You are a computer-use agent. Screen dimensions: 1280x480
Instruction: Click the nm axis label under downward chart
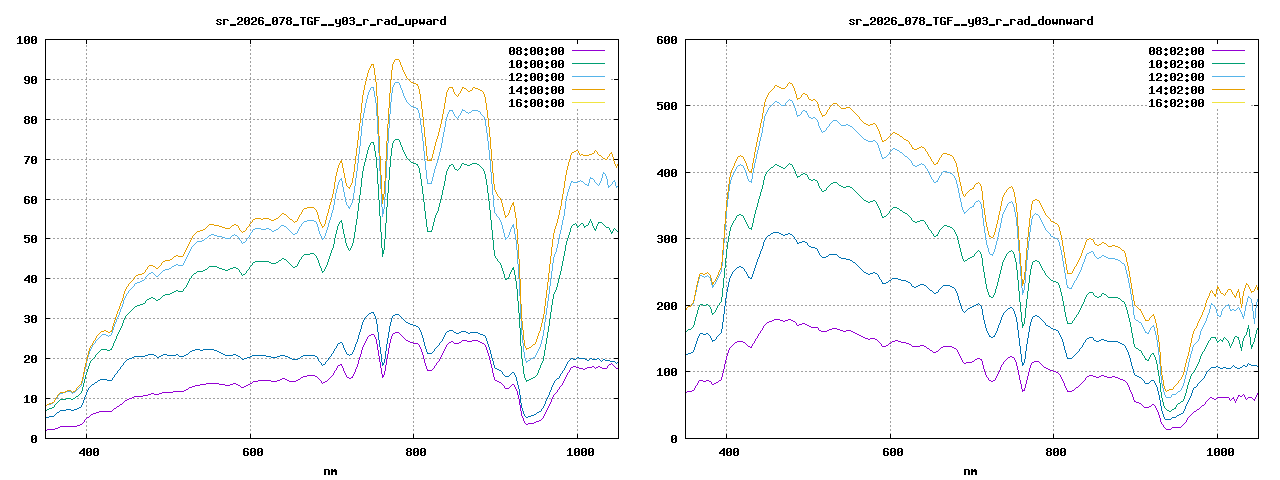pos(971,470)
